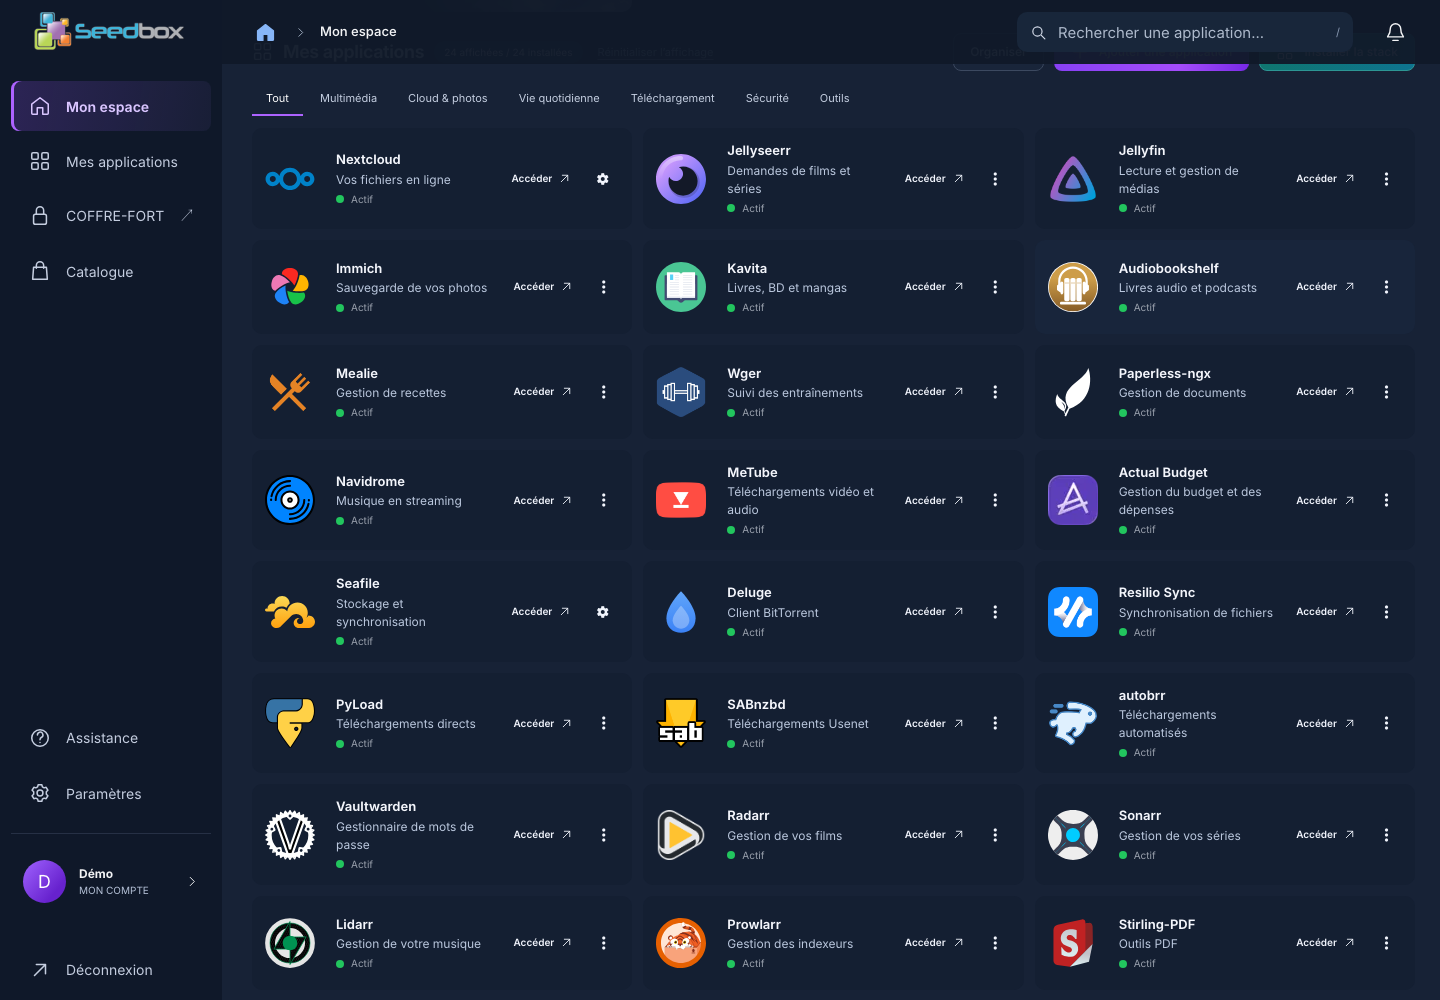Click the Immich pinwheel logo
The image size is (1440, 1000).
(x=290, y=287)
